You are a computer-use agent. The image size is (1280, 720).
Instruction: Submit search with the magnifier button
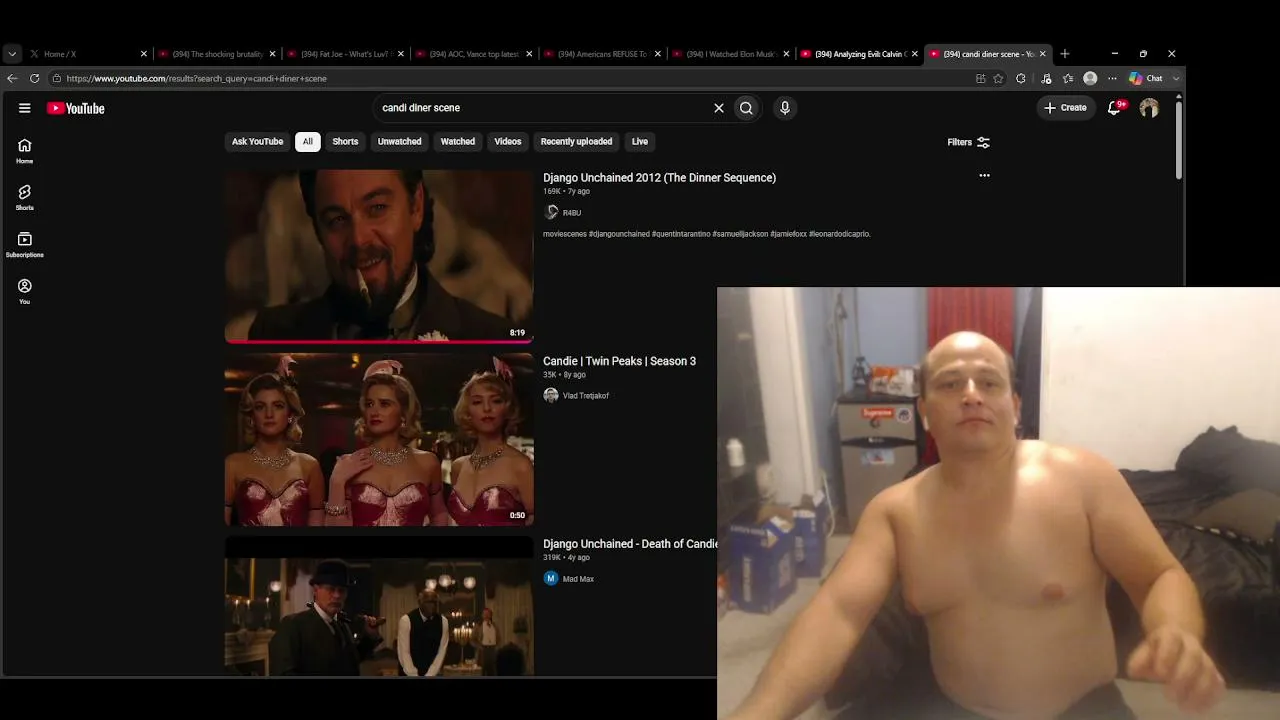tap(746, 108)
